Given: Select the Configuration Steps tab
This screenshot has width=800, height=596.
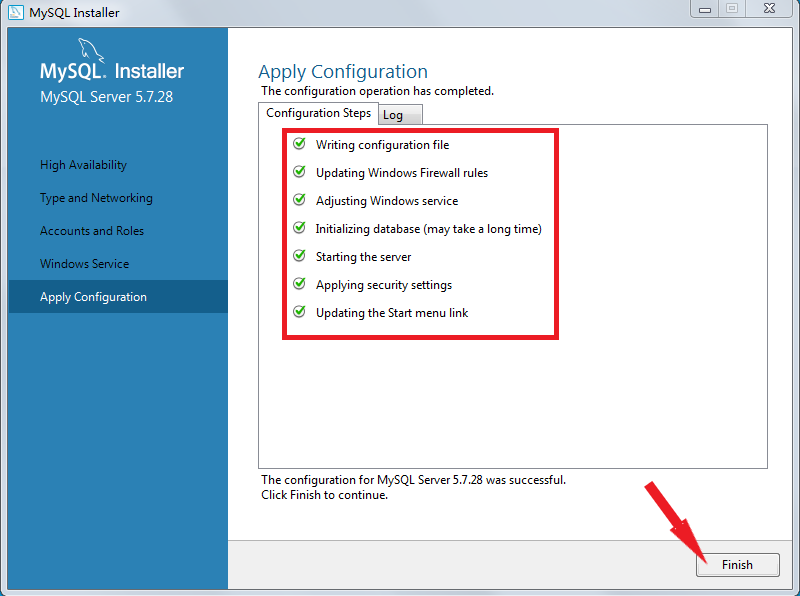Looking at the screenshot, I should tap(318, 113).
